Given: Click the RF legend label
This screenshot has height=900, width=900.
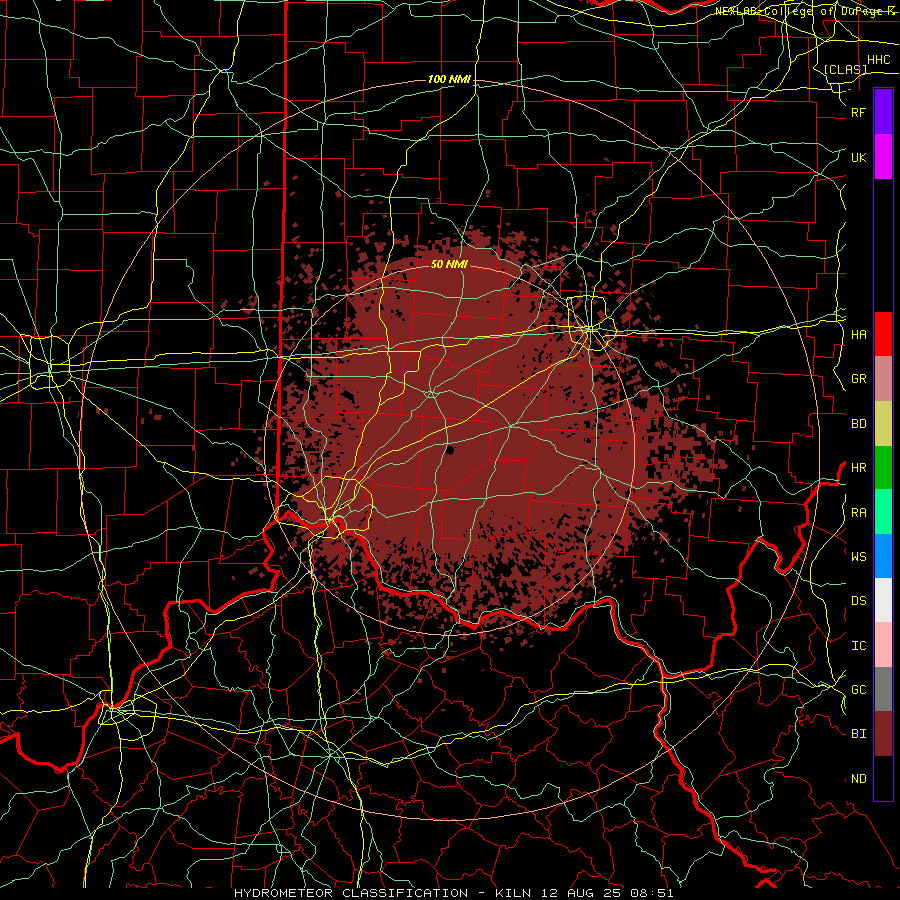Looking at the screenshot, I should click(x=859, y=113).
